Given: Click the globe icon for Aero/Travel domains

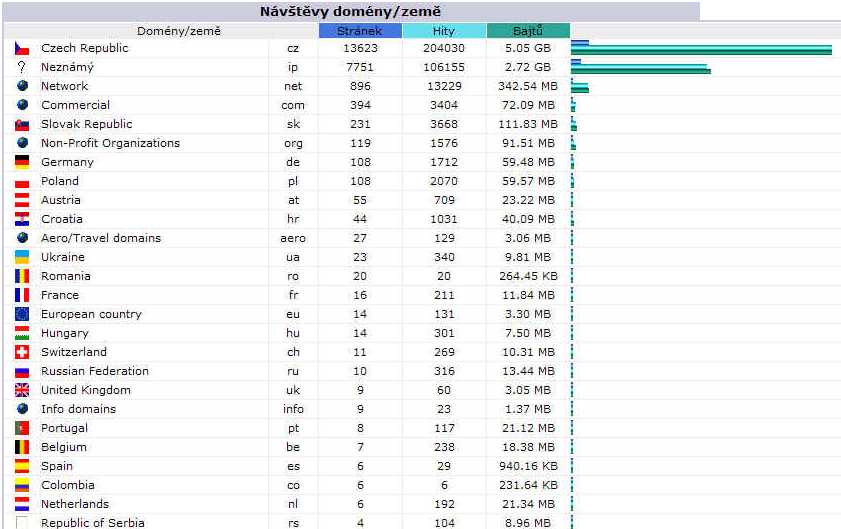Looking at the screenshot, I should tap(23, 237).
